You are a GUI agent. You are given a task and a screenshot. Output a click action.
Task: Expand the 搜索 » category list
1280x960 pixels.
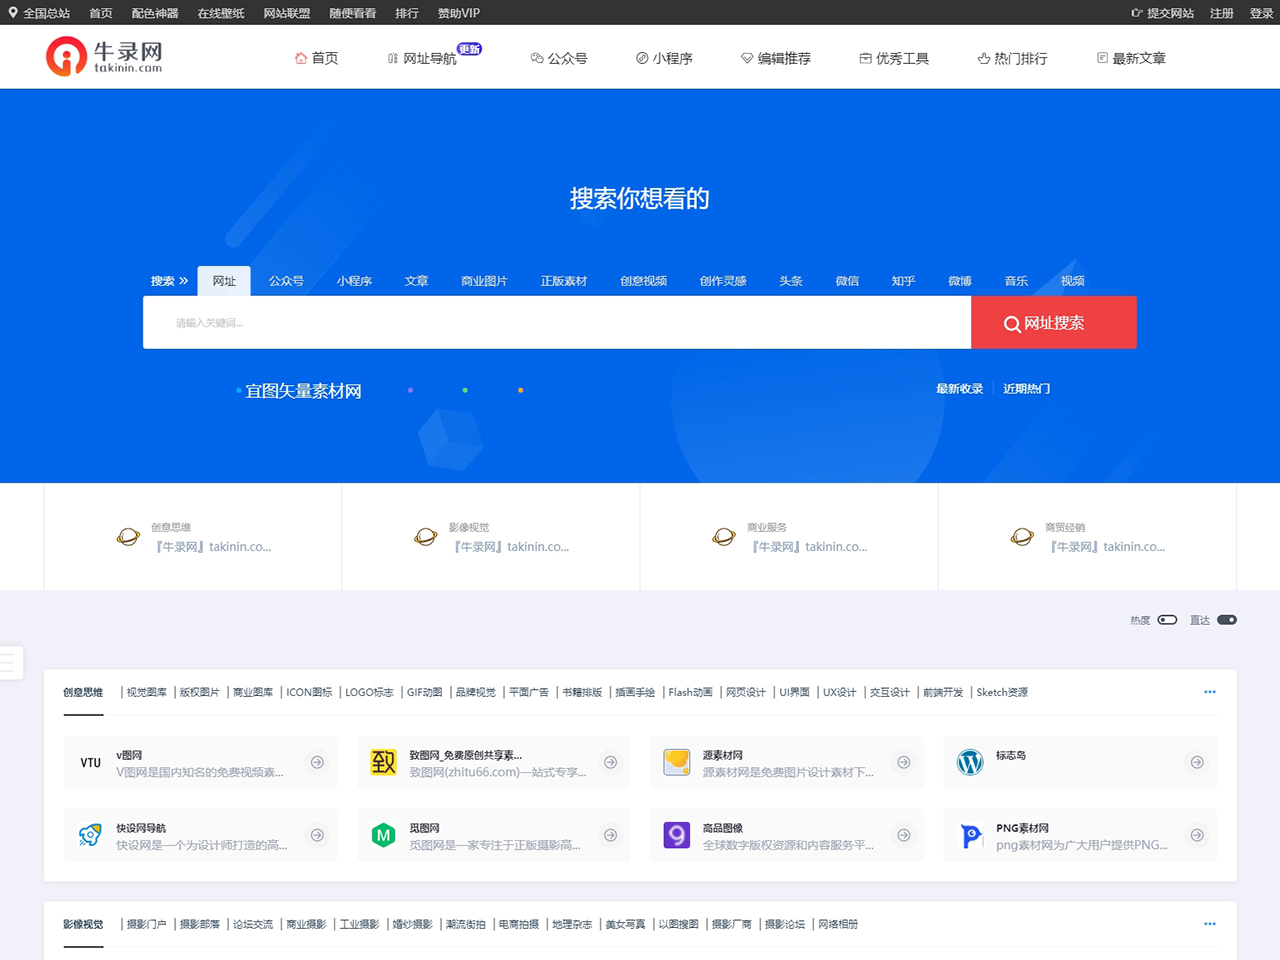point(169,281)
